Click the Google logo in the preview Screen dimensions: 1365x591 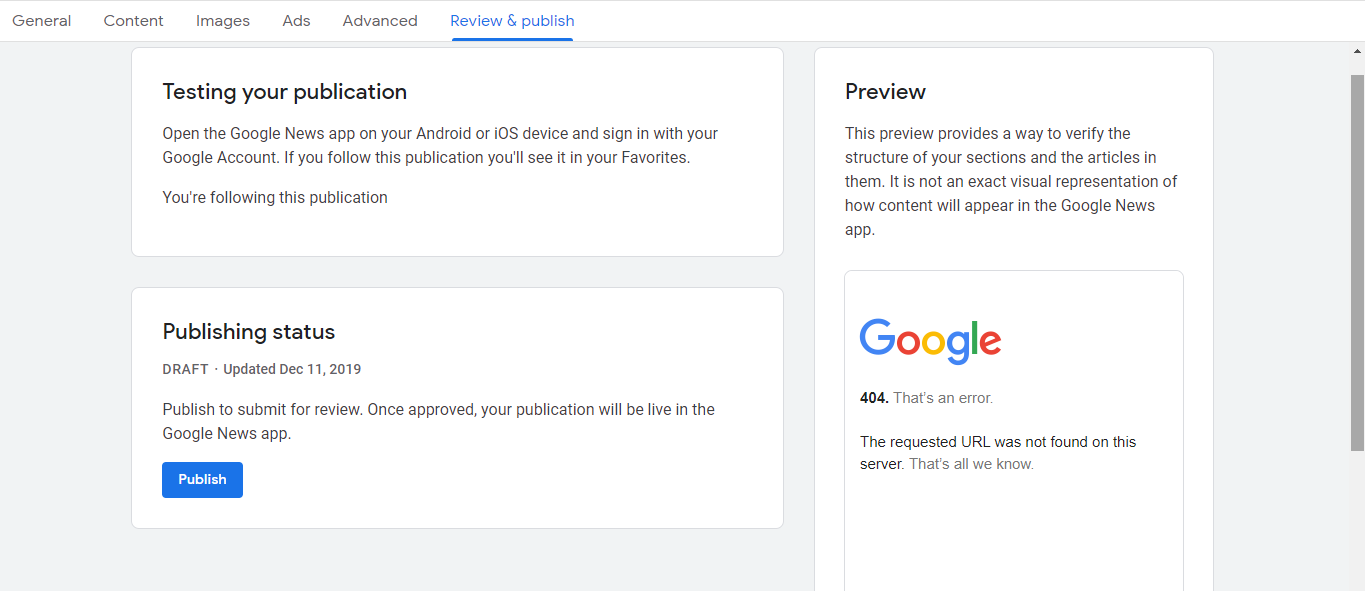pos(930,341)
